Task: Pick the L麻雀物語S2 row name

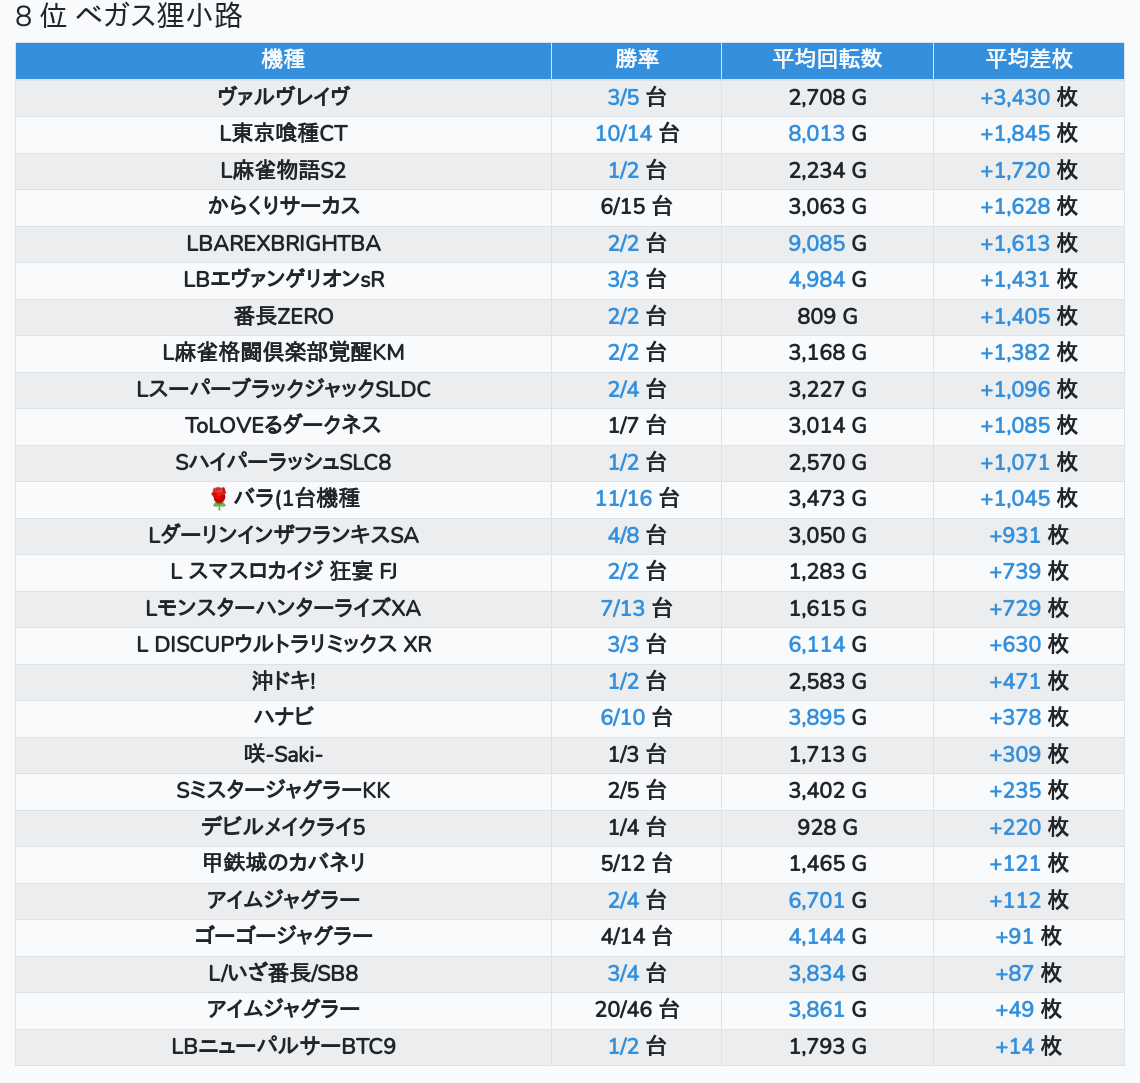Action: 284,170
